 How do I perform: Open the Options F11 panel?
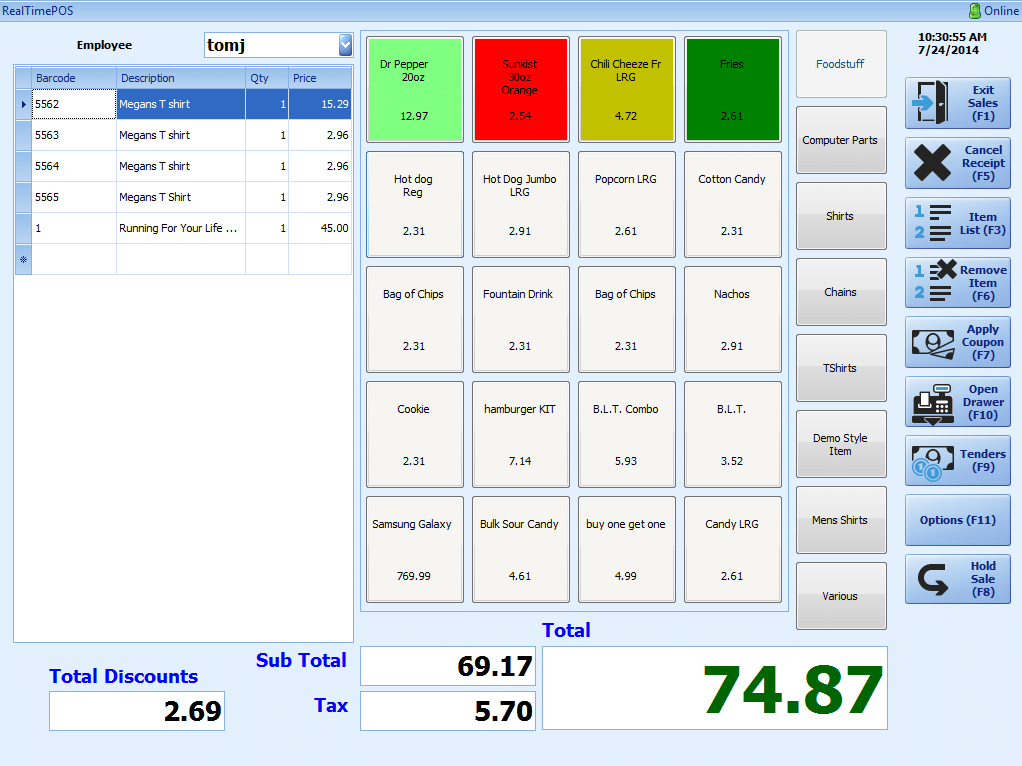click(957, 520)
